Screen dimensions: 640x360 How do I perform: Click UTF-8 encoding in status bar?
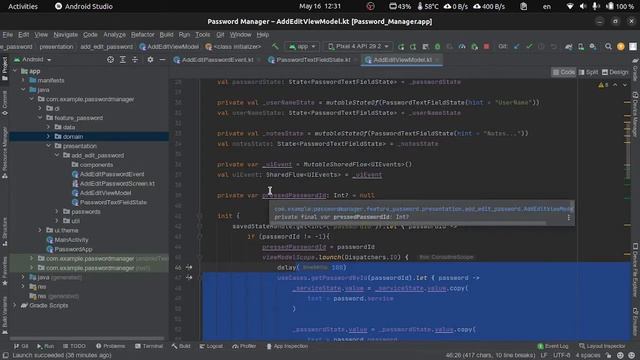pos(561,355)
